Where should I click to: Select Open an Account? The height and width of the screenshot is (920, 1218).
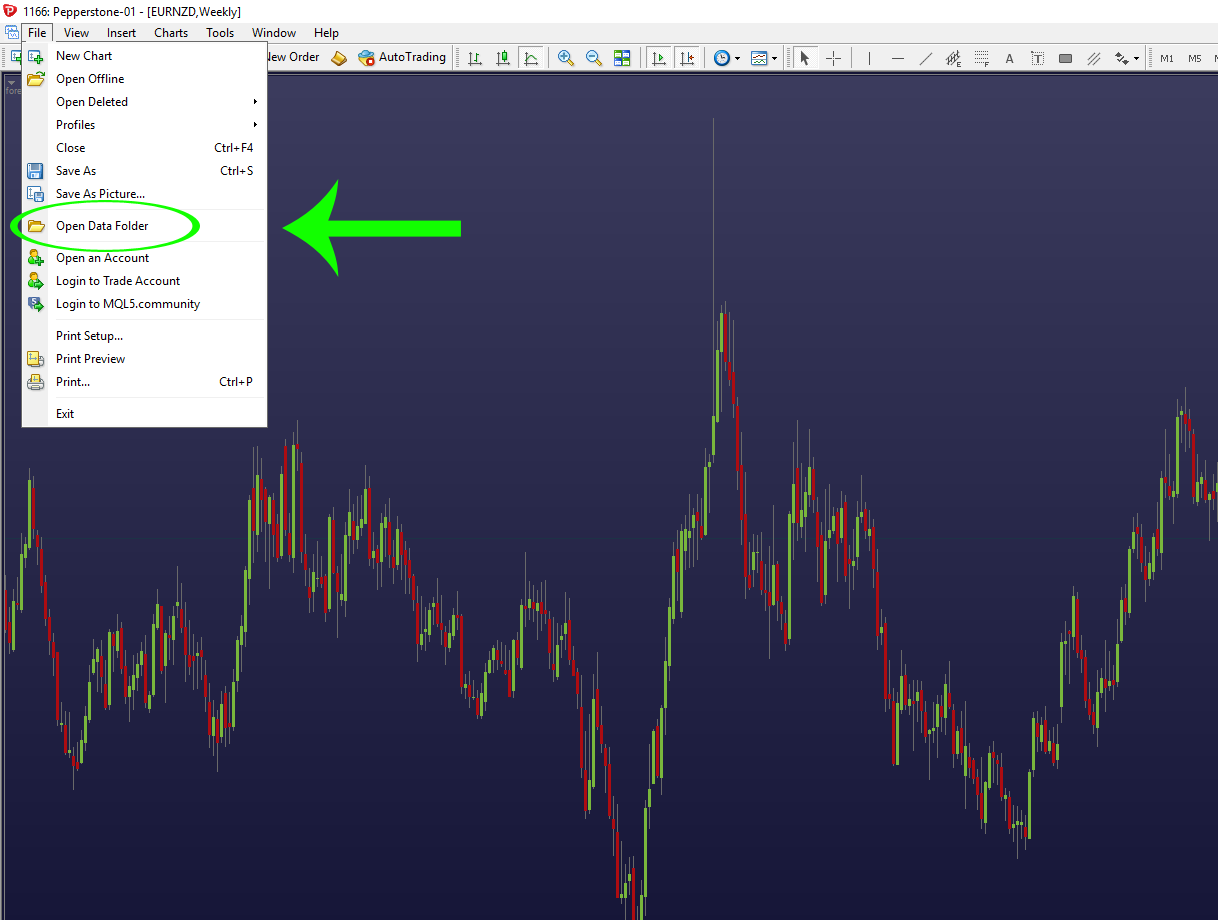pyautogui.click(x=145, y=258)
